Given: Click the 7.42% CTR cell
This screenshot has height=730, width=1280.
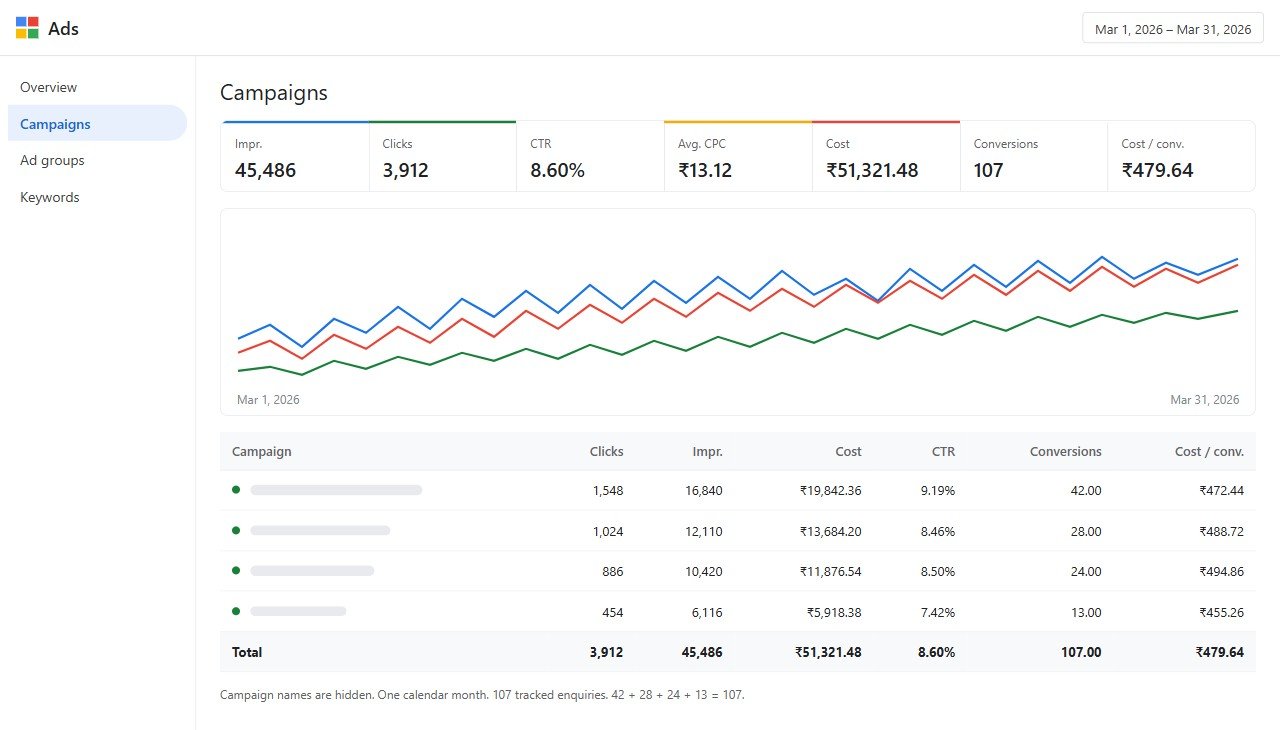Looking at the screenshot, I should [938, 611].
